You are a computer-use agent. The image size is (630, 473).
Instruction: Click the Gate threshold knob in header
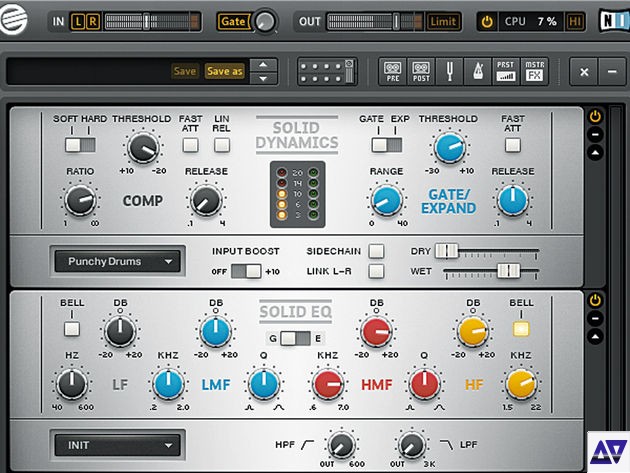point(266,21)
